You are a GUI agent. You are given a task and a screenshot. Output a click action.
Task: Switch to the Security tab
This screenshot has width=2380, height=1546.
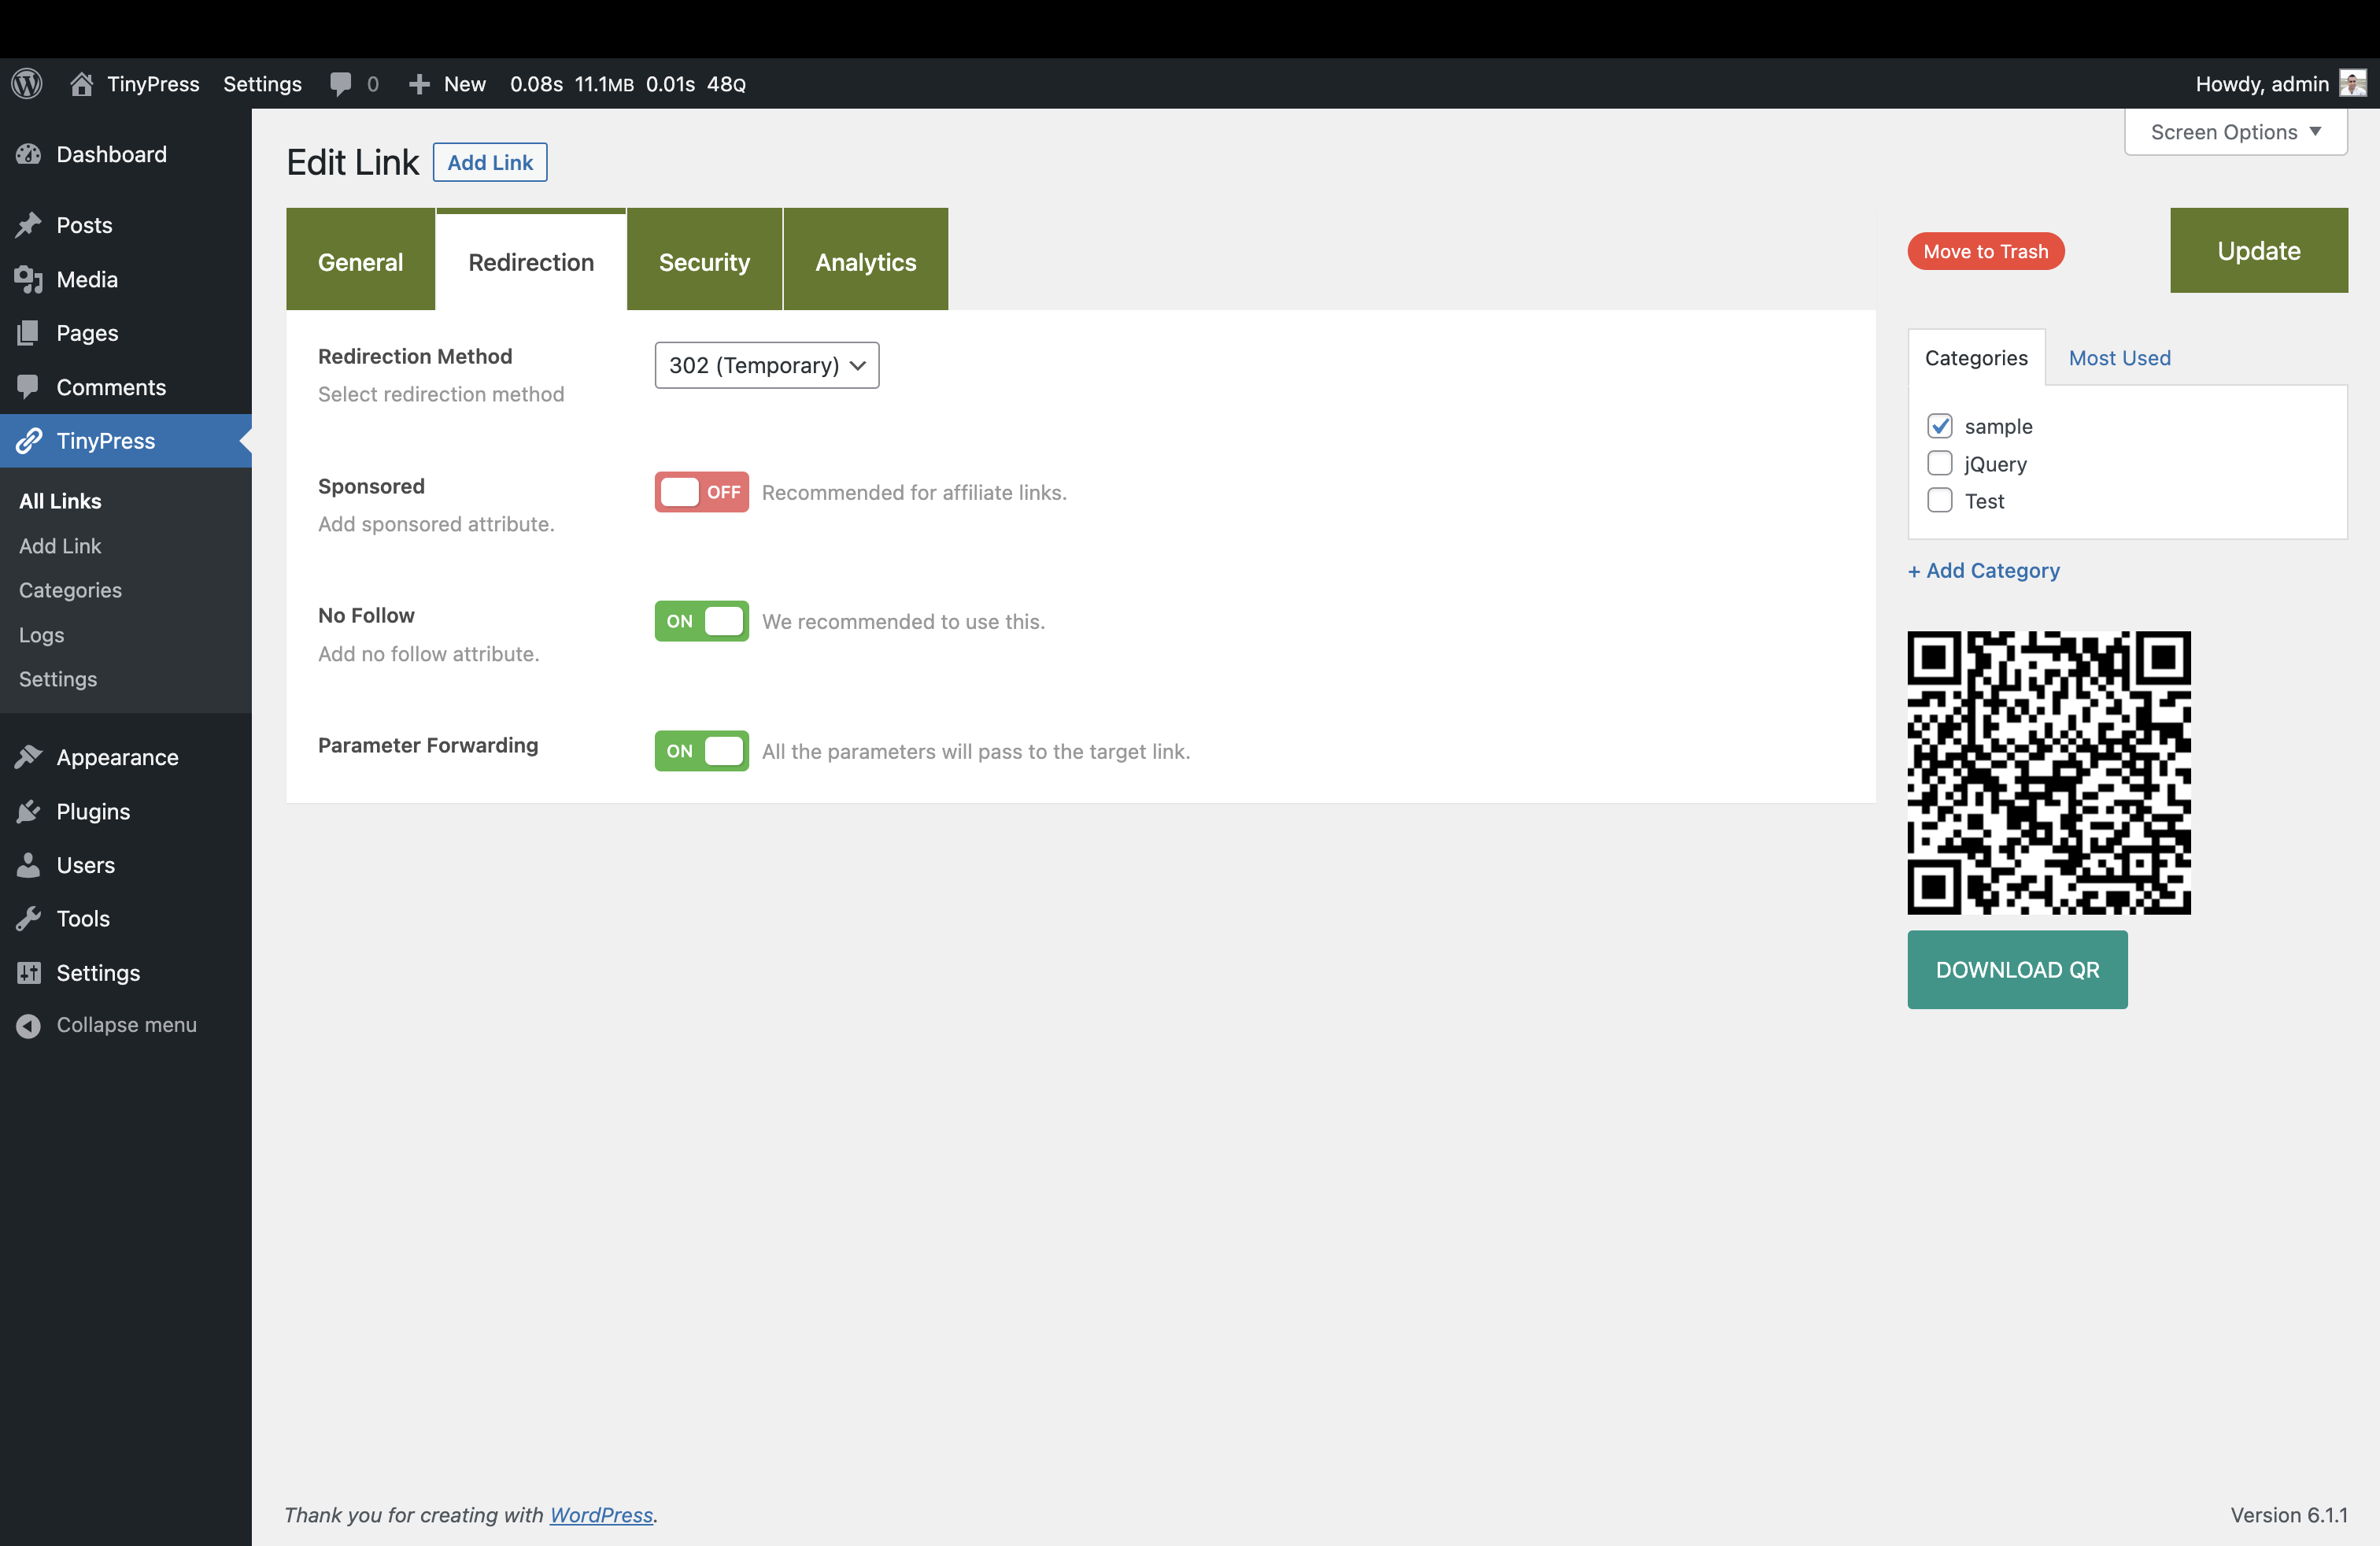[x=704, y=261]
